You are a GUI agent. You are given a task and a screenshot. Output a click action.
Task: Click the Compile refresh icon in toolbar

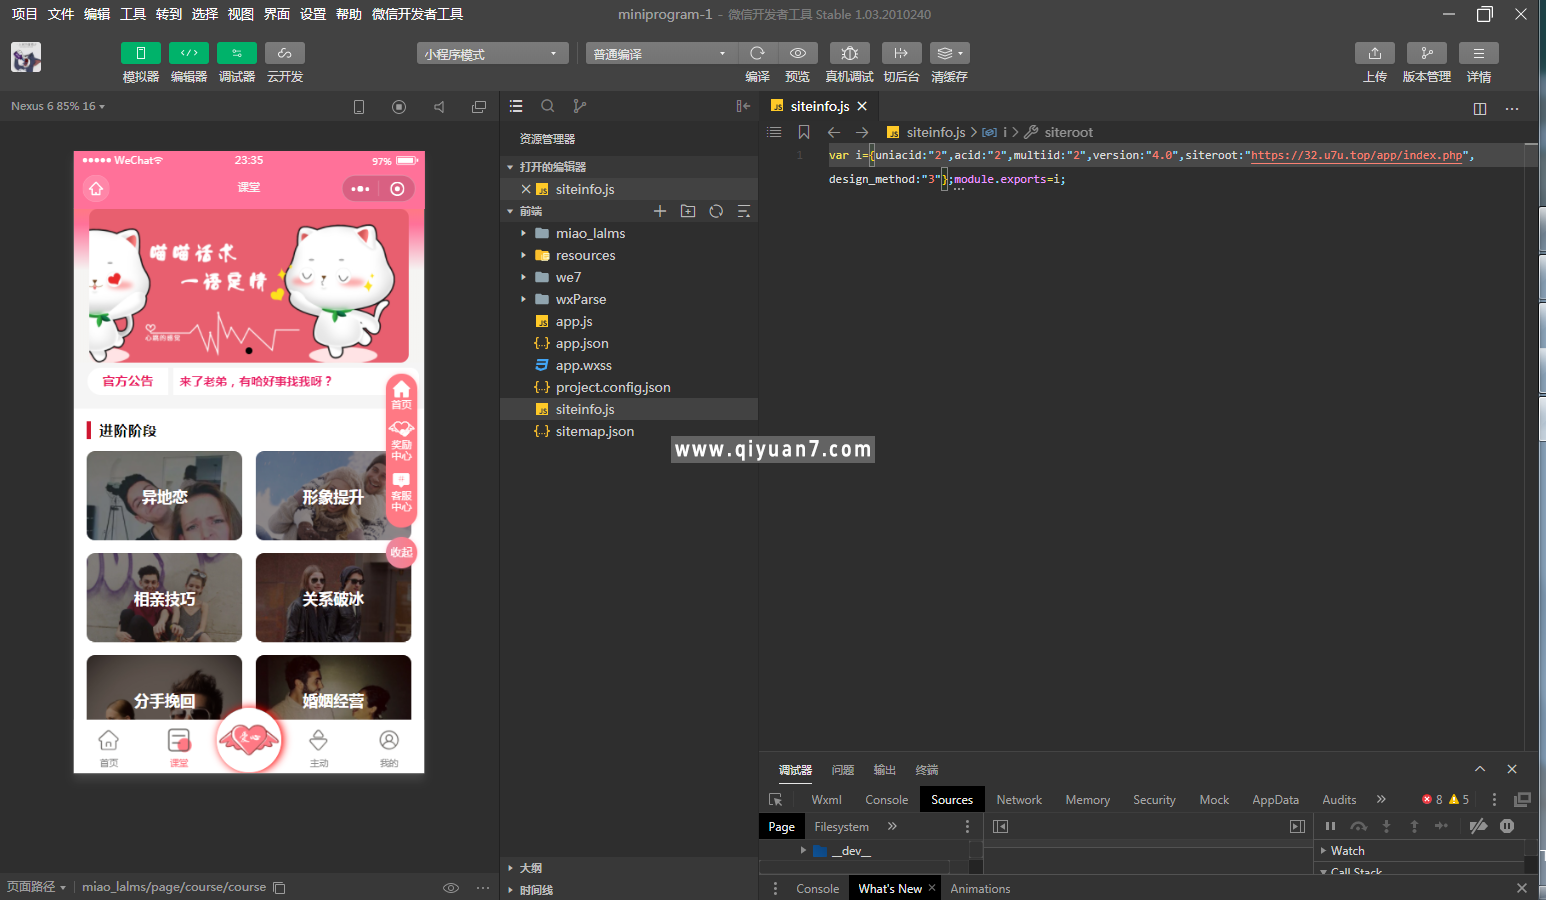[x=757, y=53]
